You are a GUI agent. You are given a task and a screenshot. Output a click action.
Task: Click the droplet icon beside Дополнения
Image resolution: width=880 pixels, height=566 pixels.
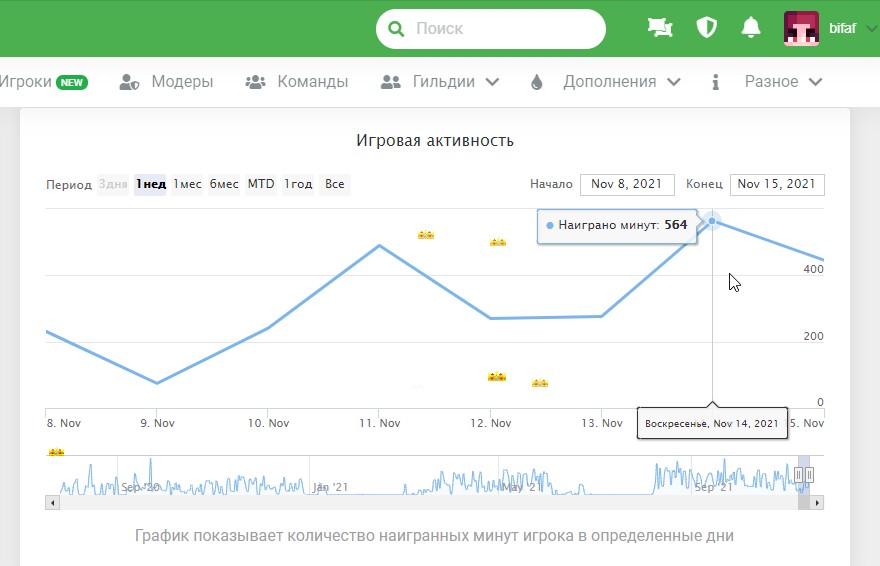tap(537, 82)
